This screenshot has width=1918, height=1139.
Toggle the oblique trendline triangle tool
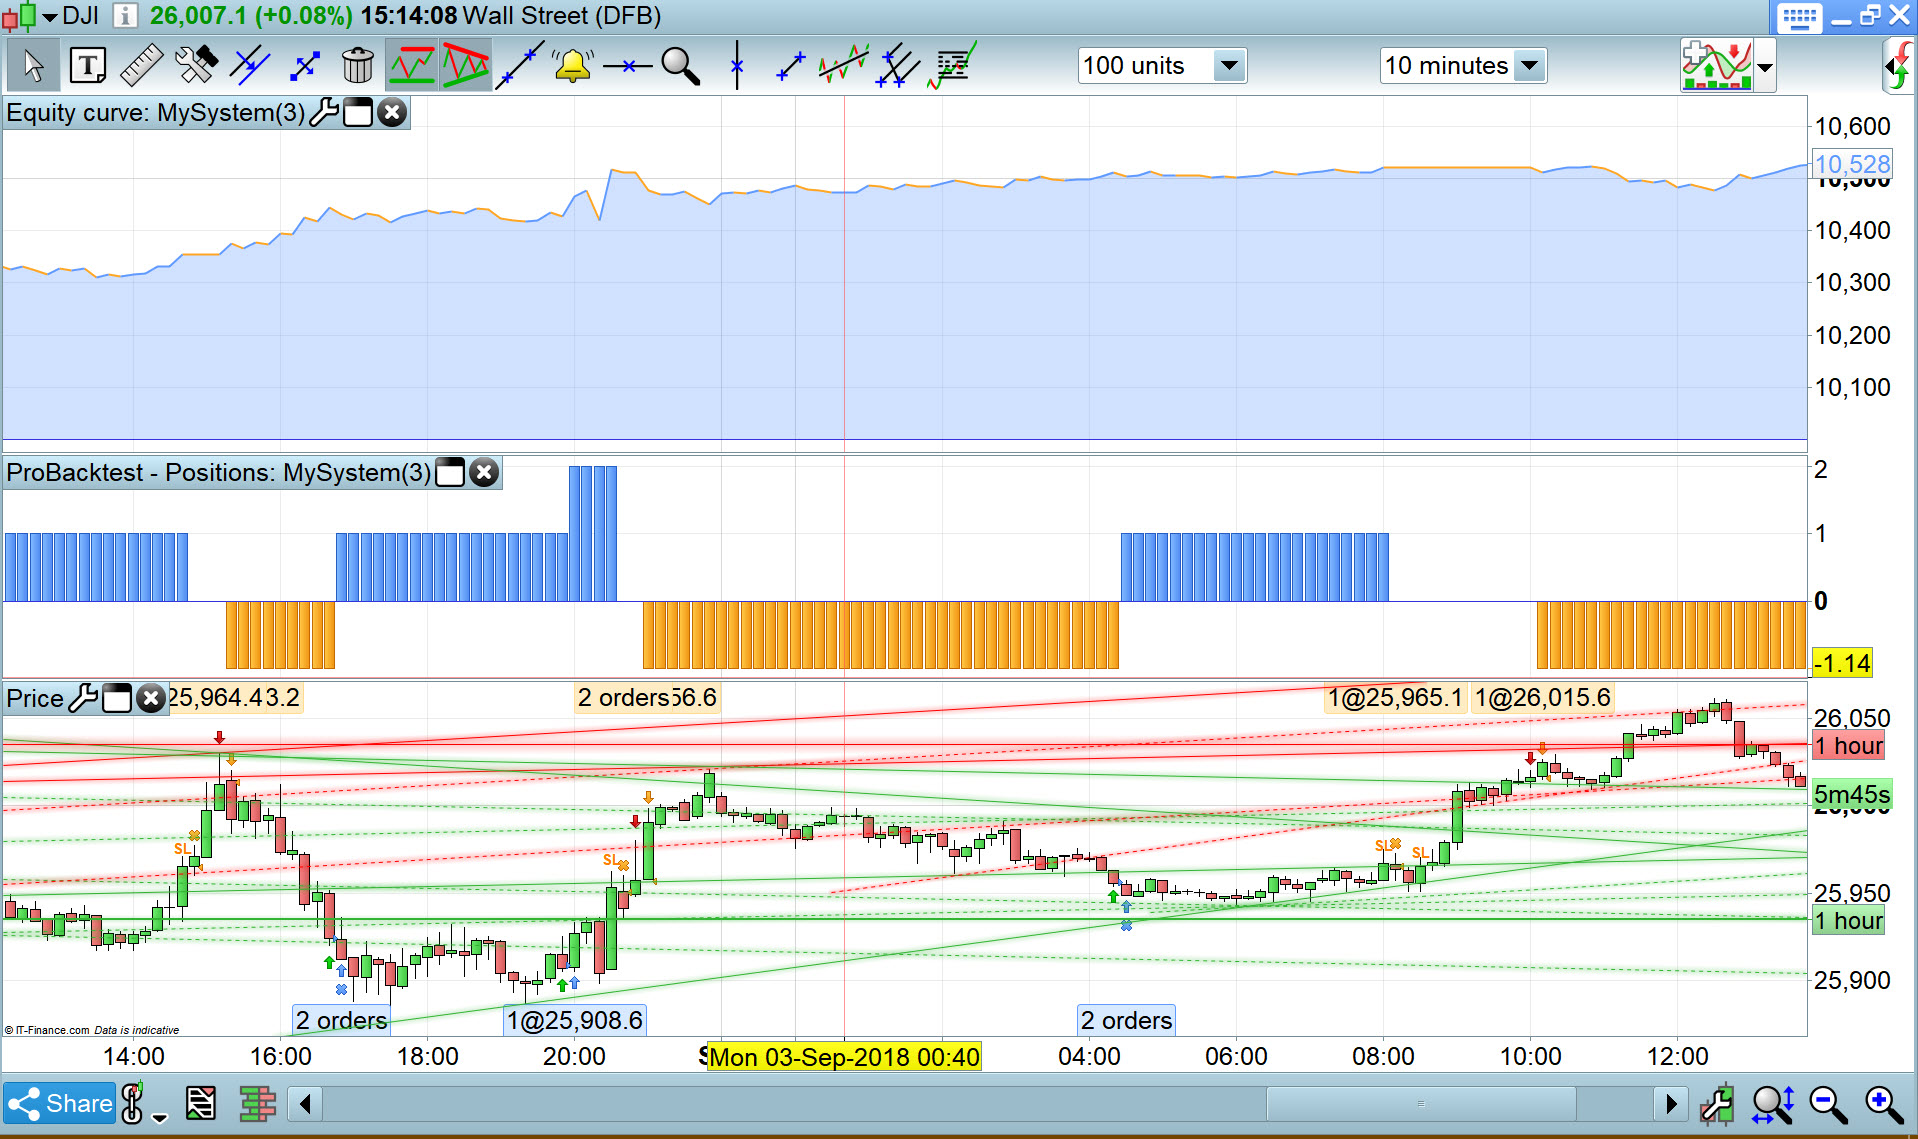pos(465,66)
